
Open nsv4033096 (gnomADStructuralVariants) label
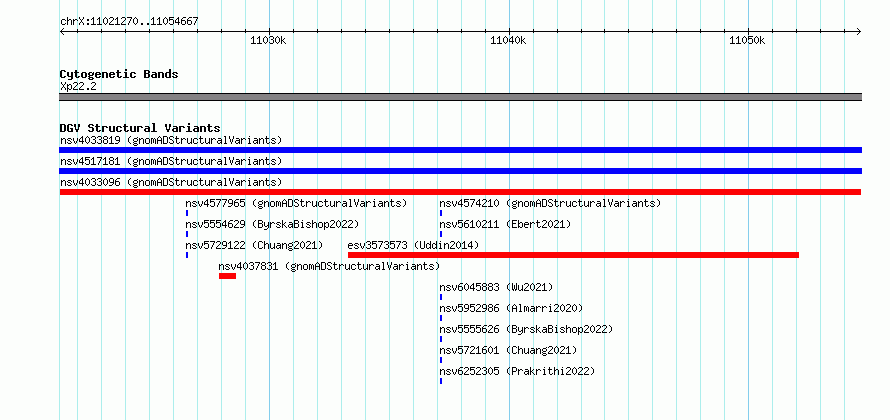(171, 182)
